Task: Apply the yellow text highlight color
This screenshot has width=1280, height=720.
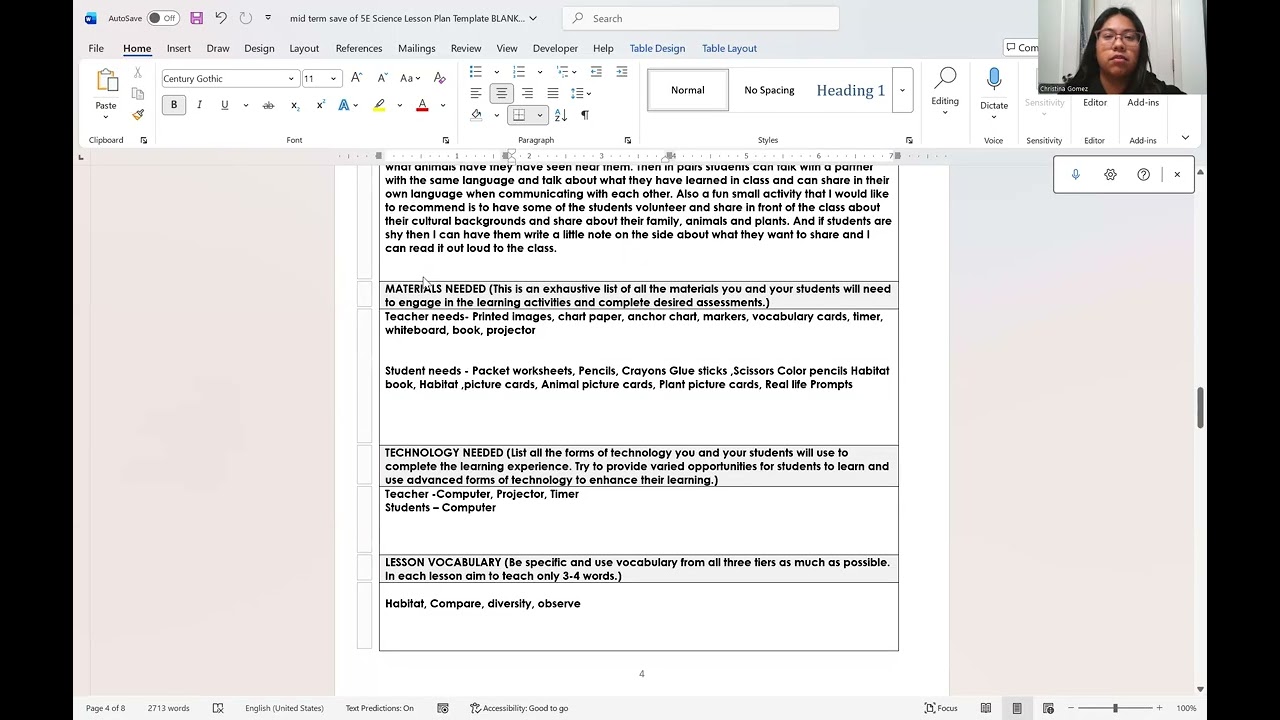Action: [x=379, y=105]
